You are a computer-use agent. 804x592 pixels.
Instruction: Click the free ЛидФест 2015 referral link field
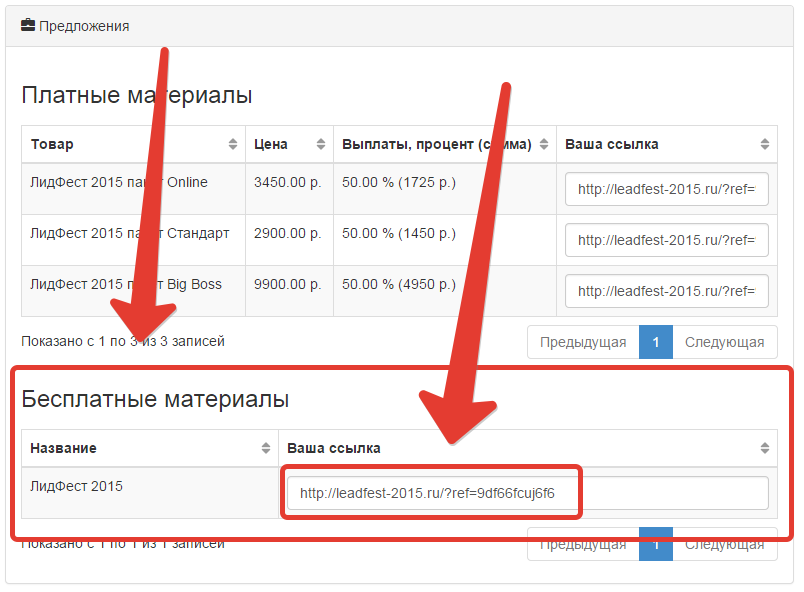click(528, 493)
